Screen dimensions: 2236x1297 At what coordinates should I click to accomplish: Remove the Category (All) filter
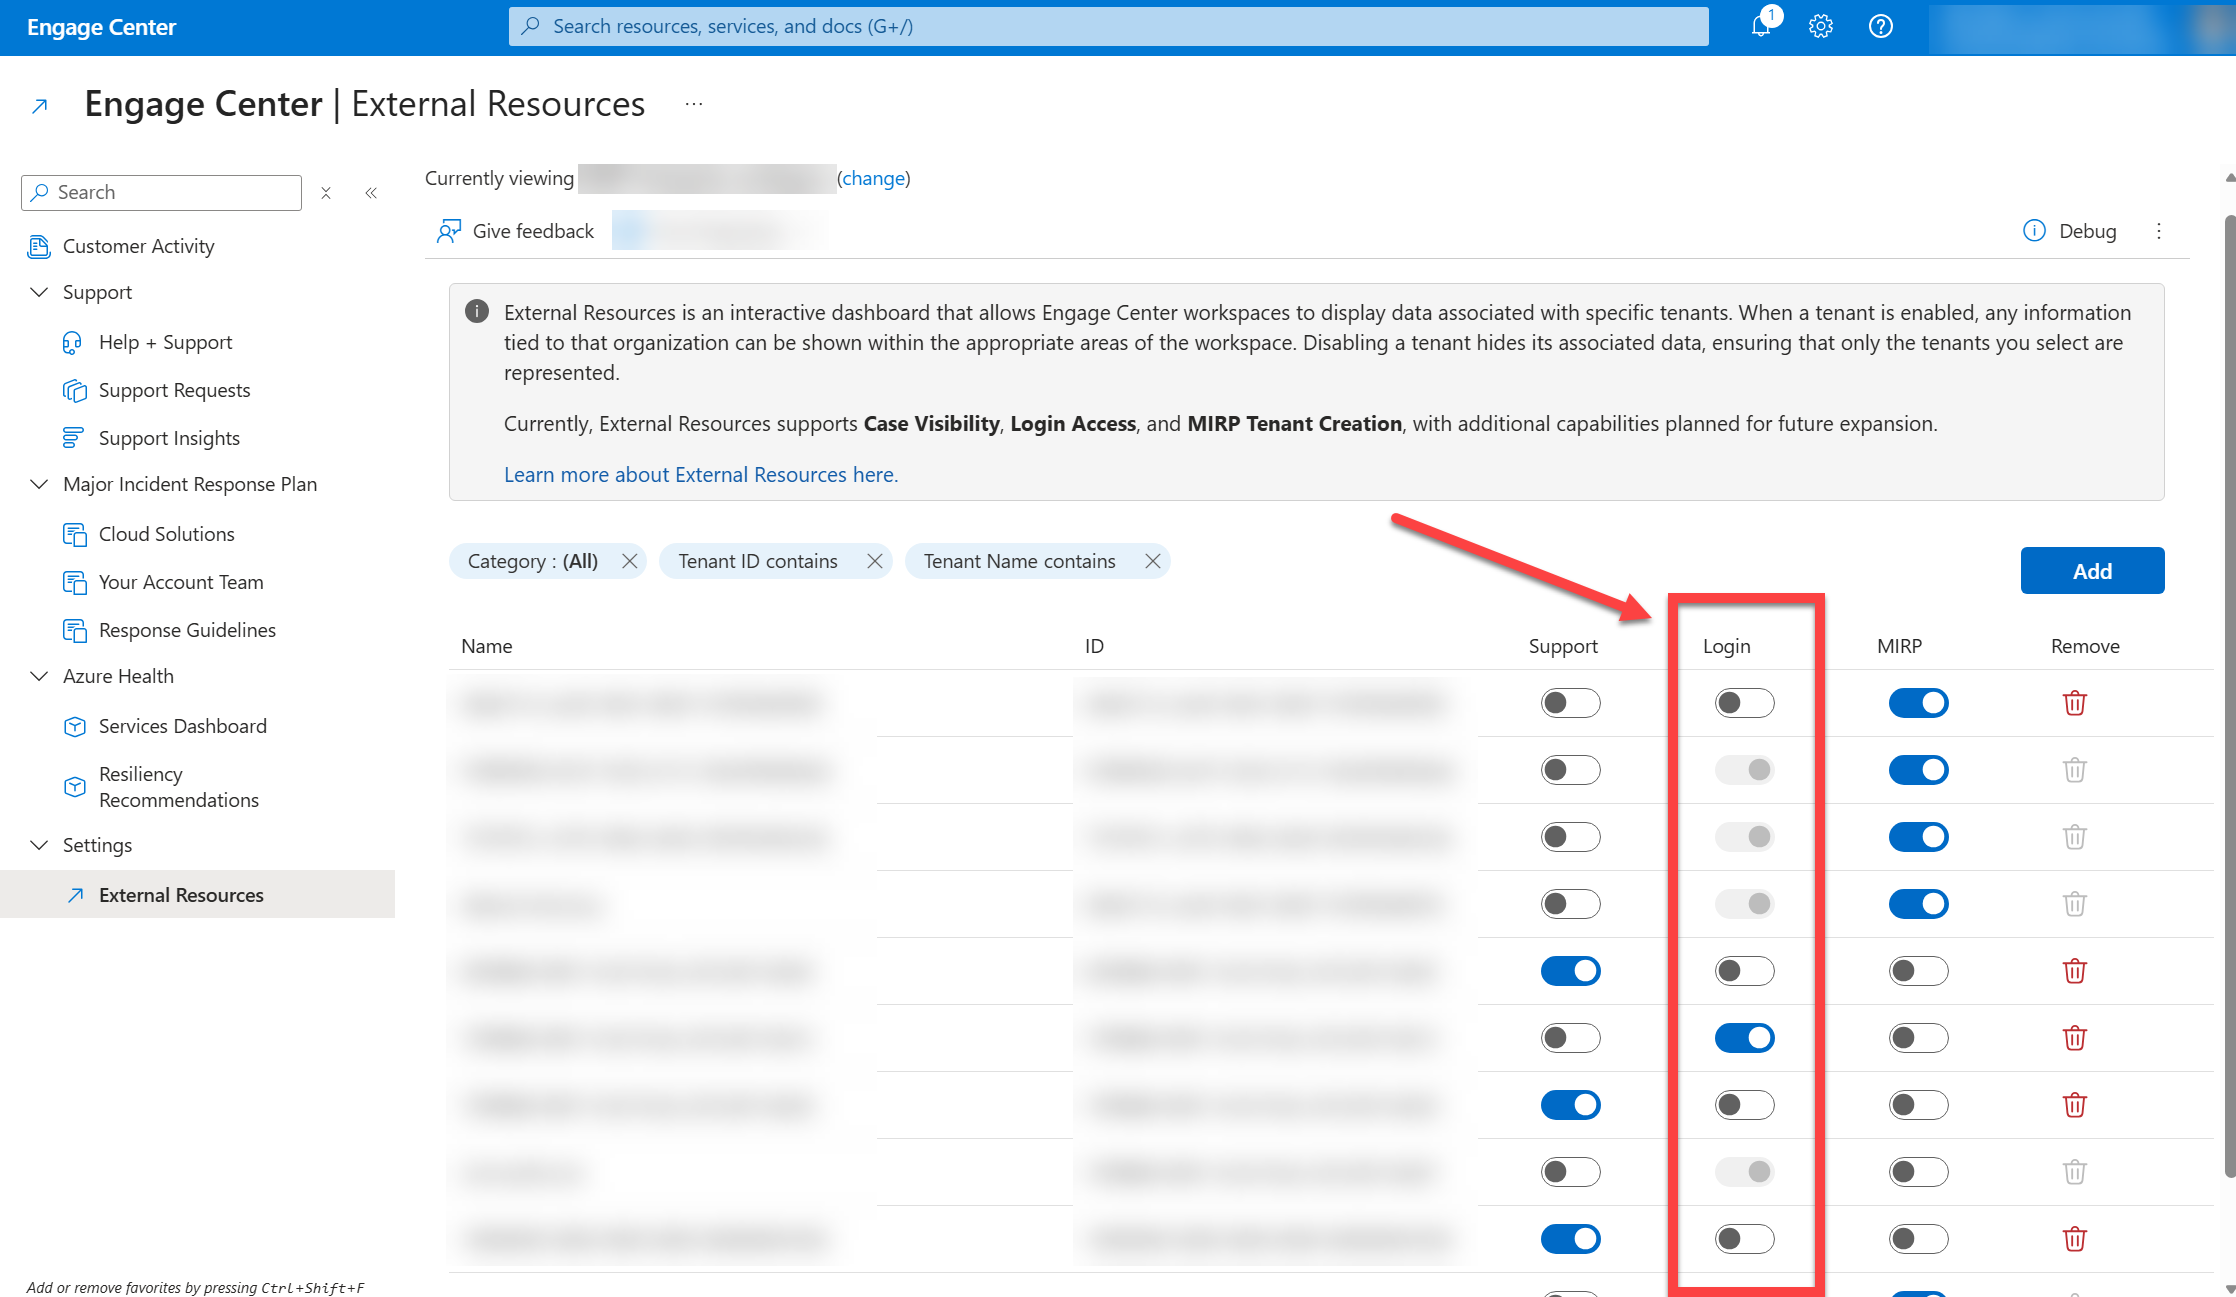pos(629,562)
